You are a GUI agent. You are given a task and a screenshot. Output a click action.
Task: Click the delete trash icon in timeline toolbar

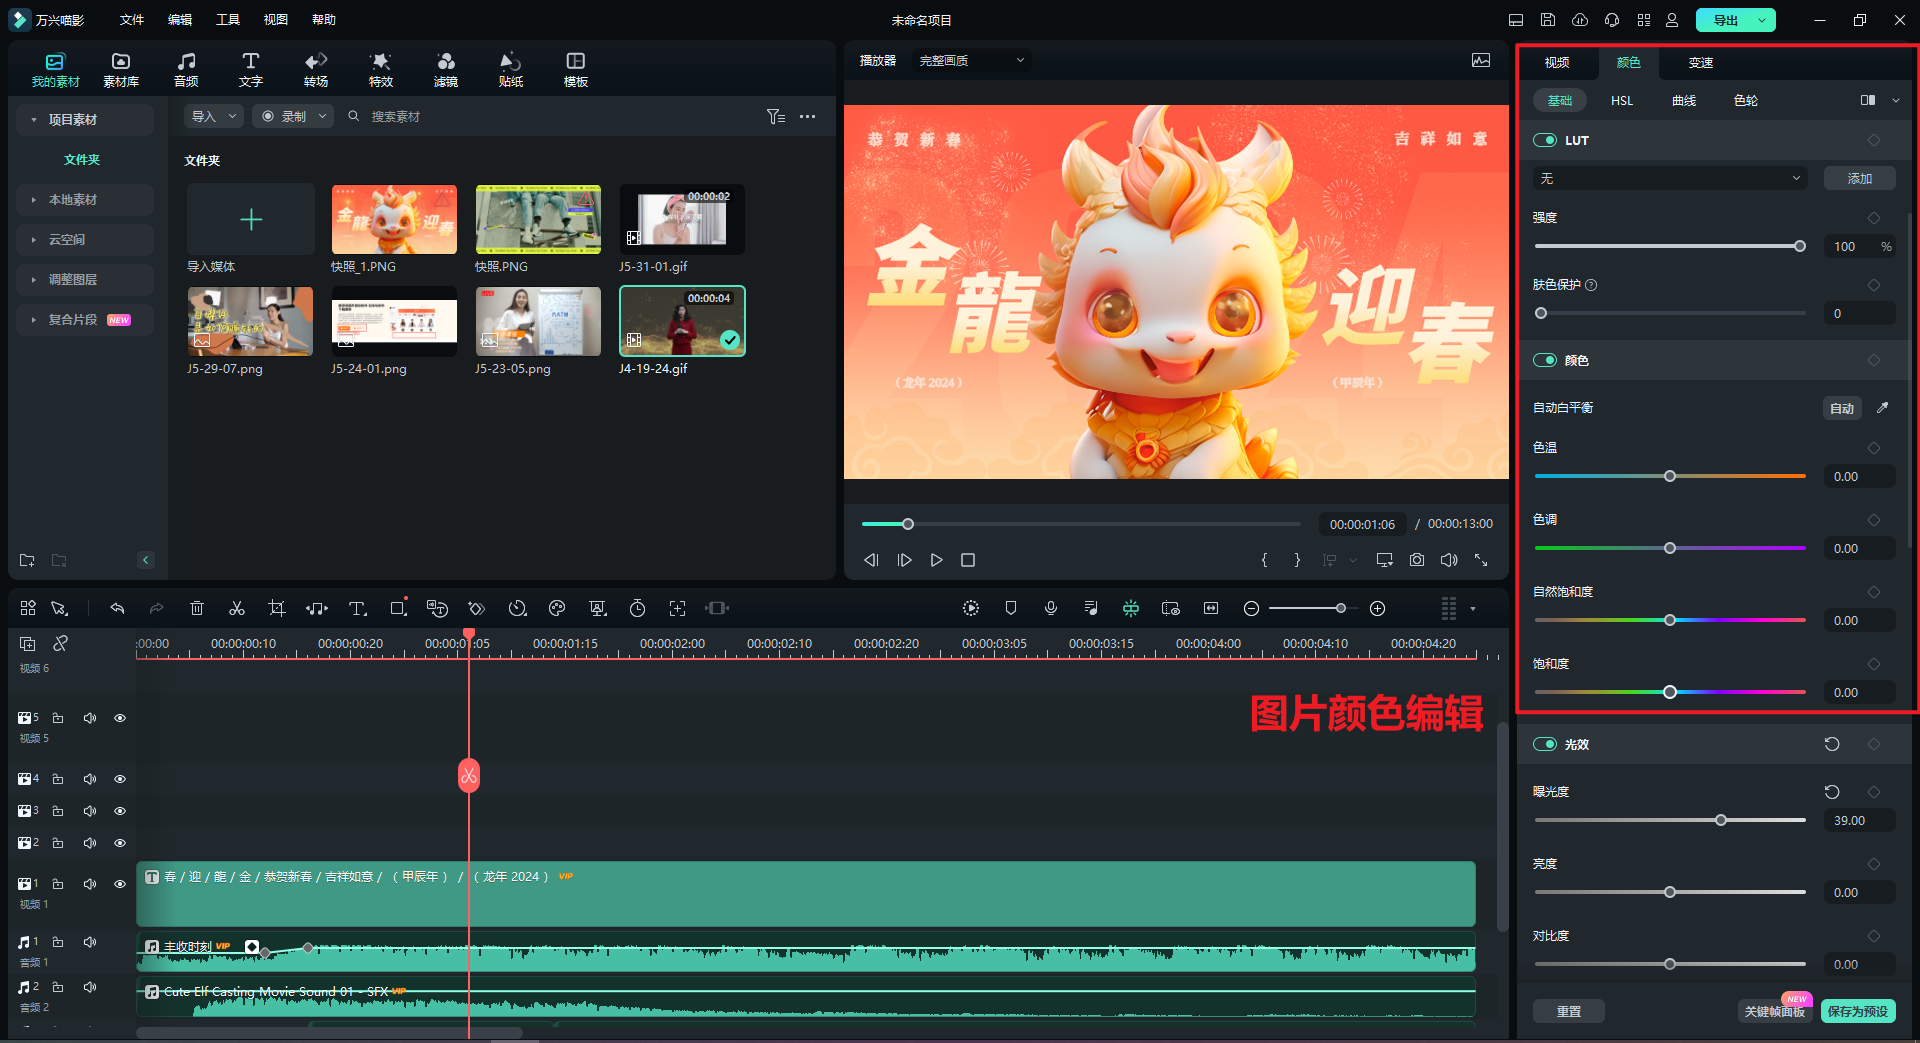point(197,608)
